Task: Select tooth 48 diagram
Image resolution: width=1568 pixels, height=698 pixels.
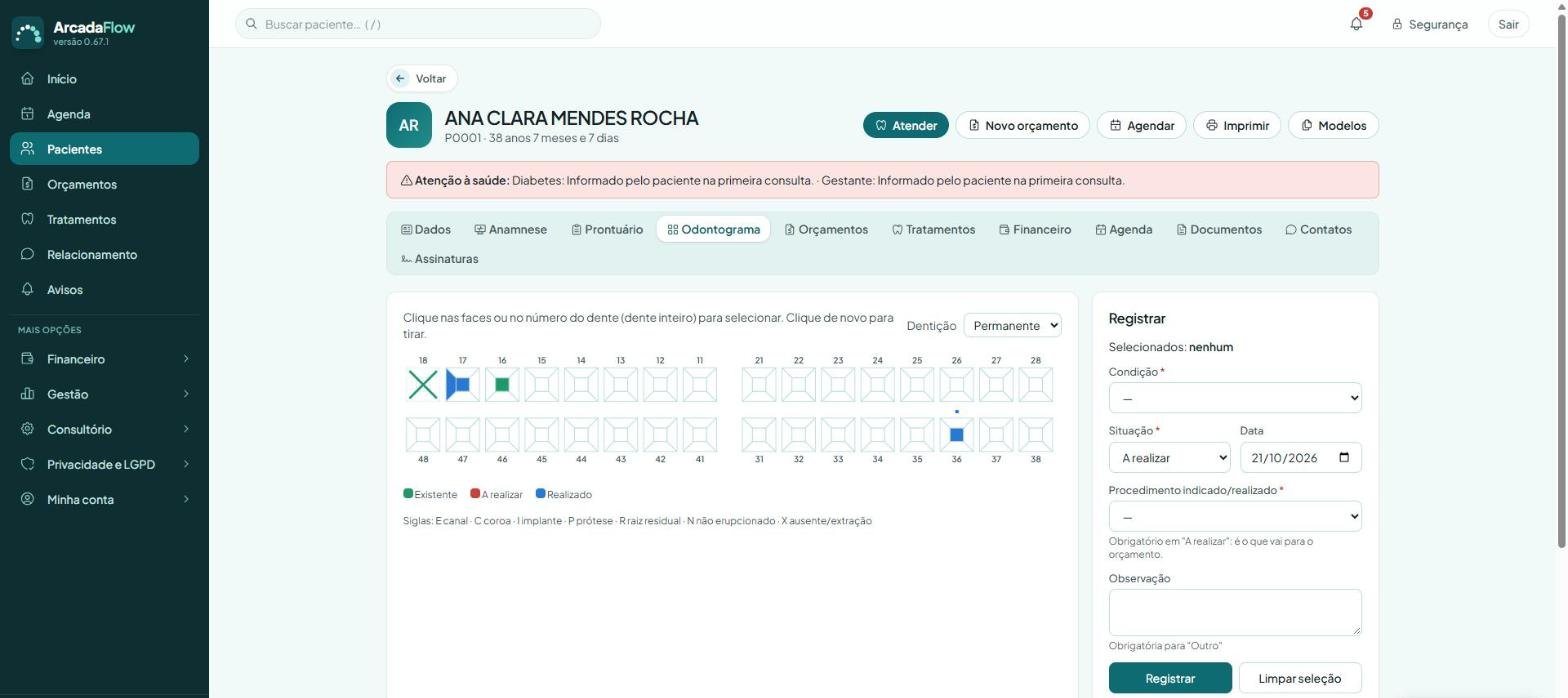Action: (x=423, y=435)
